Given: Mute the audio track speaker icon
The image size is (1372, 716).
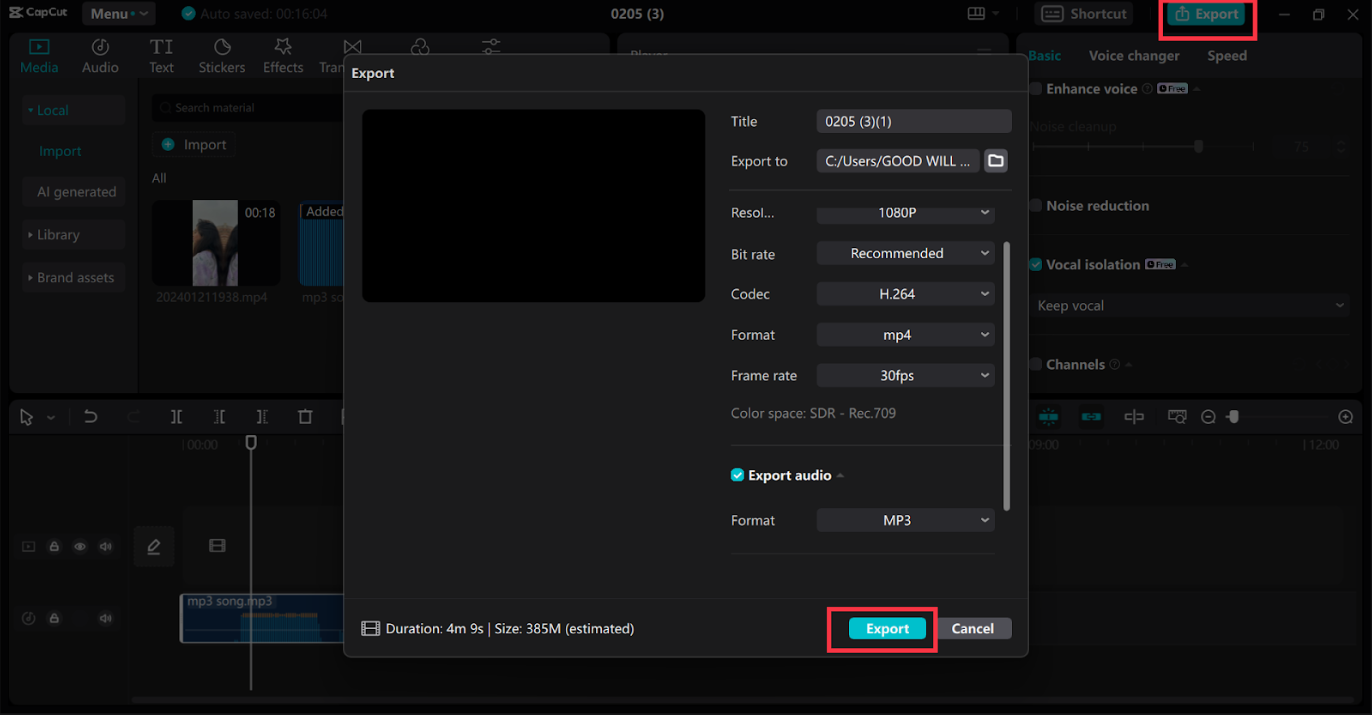Looking at the screenshot, I should [x=106, y=618].
